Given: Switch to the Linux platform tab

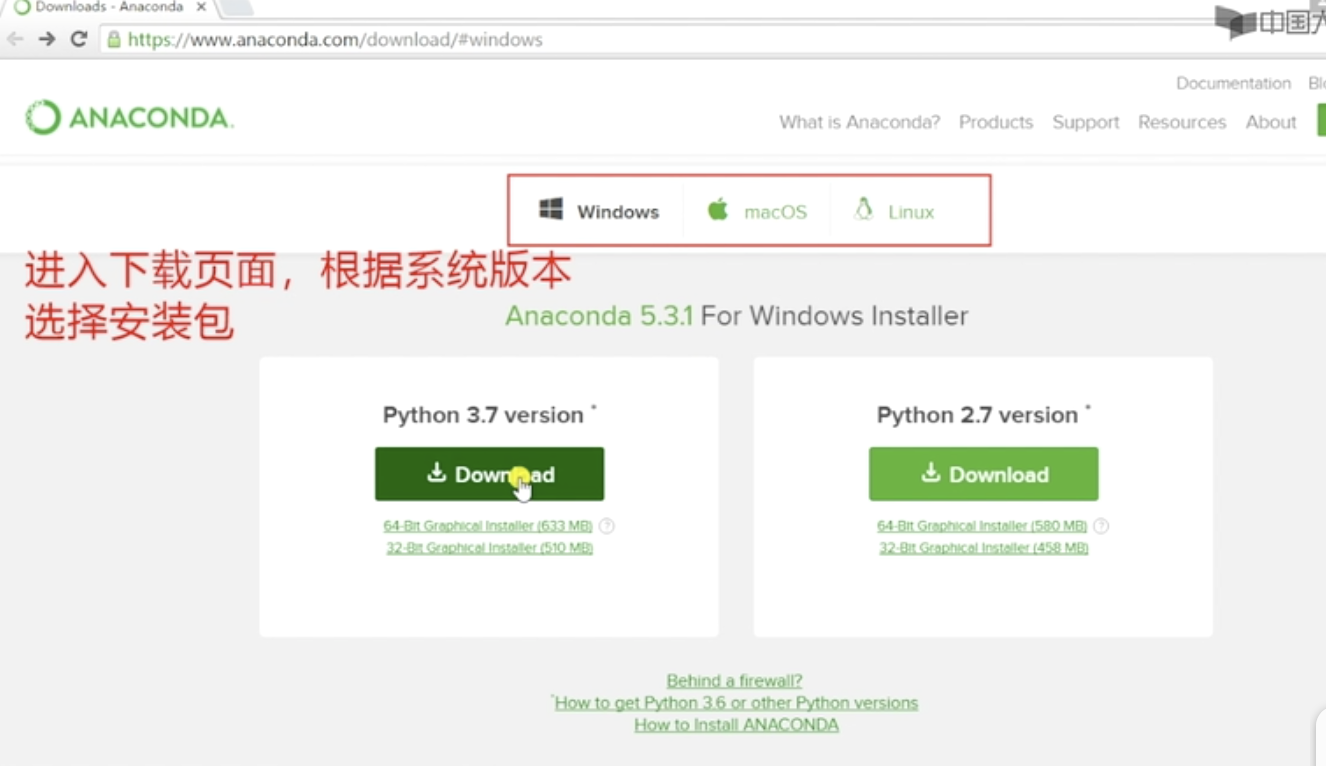Looking at the screenshot, I should [894, 211].
